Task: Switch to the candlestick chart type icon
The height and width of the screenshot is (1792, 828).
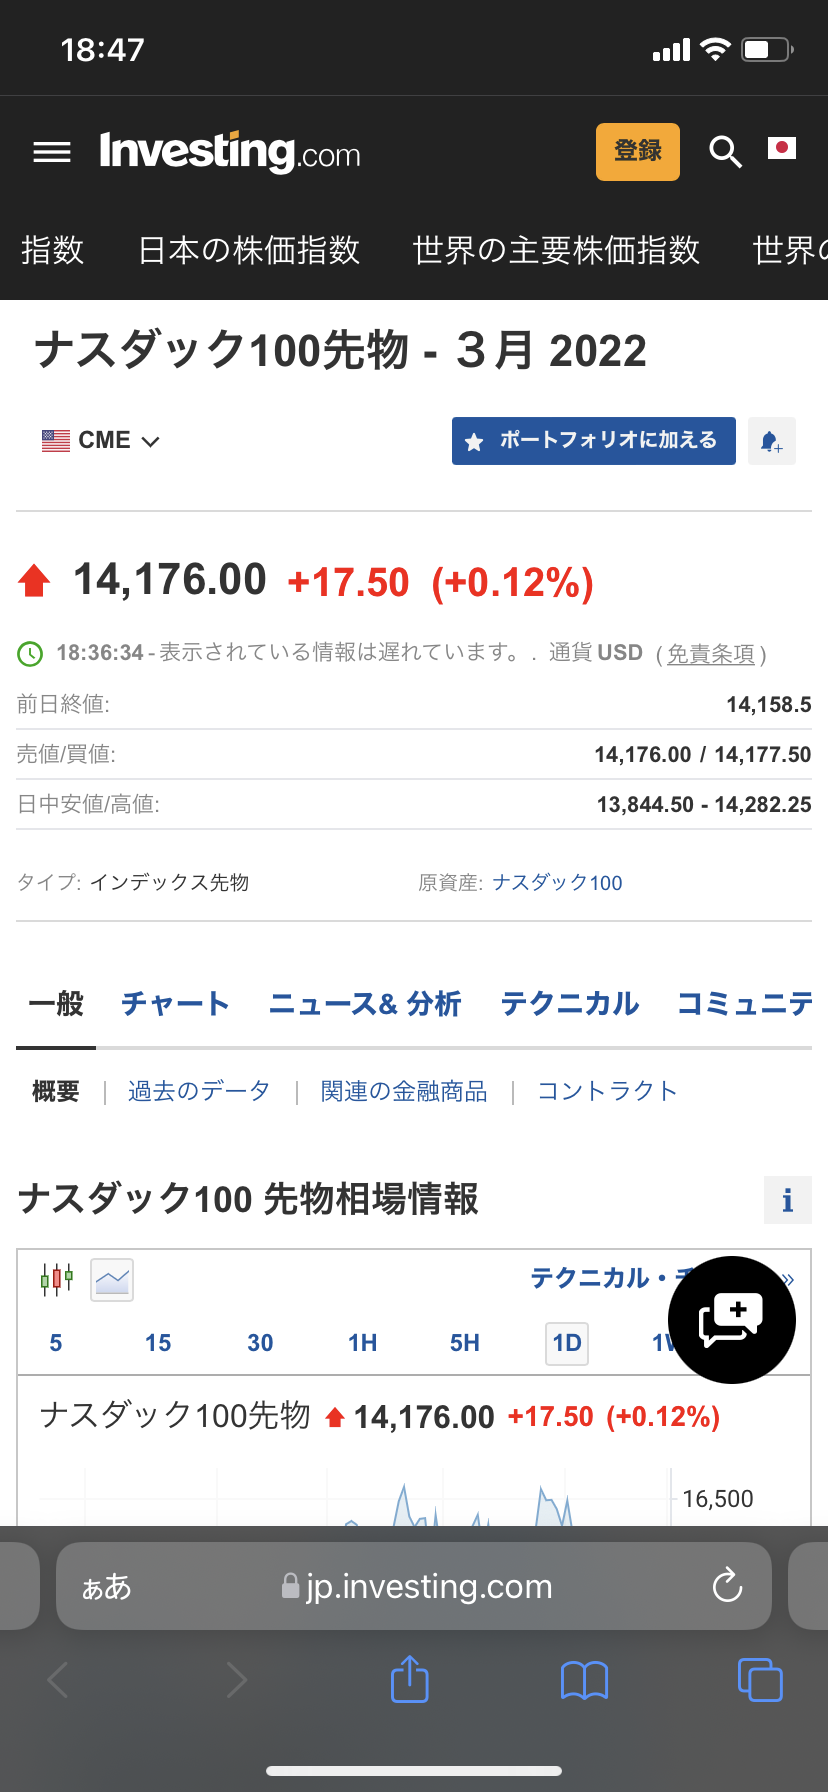Action: pos(57,1279)
